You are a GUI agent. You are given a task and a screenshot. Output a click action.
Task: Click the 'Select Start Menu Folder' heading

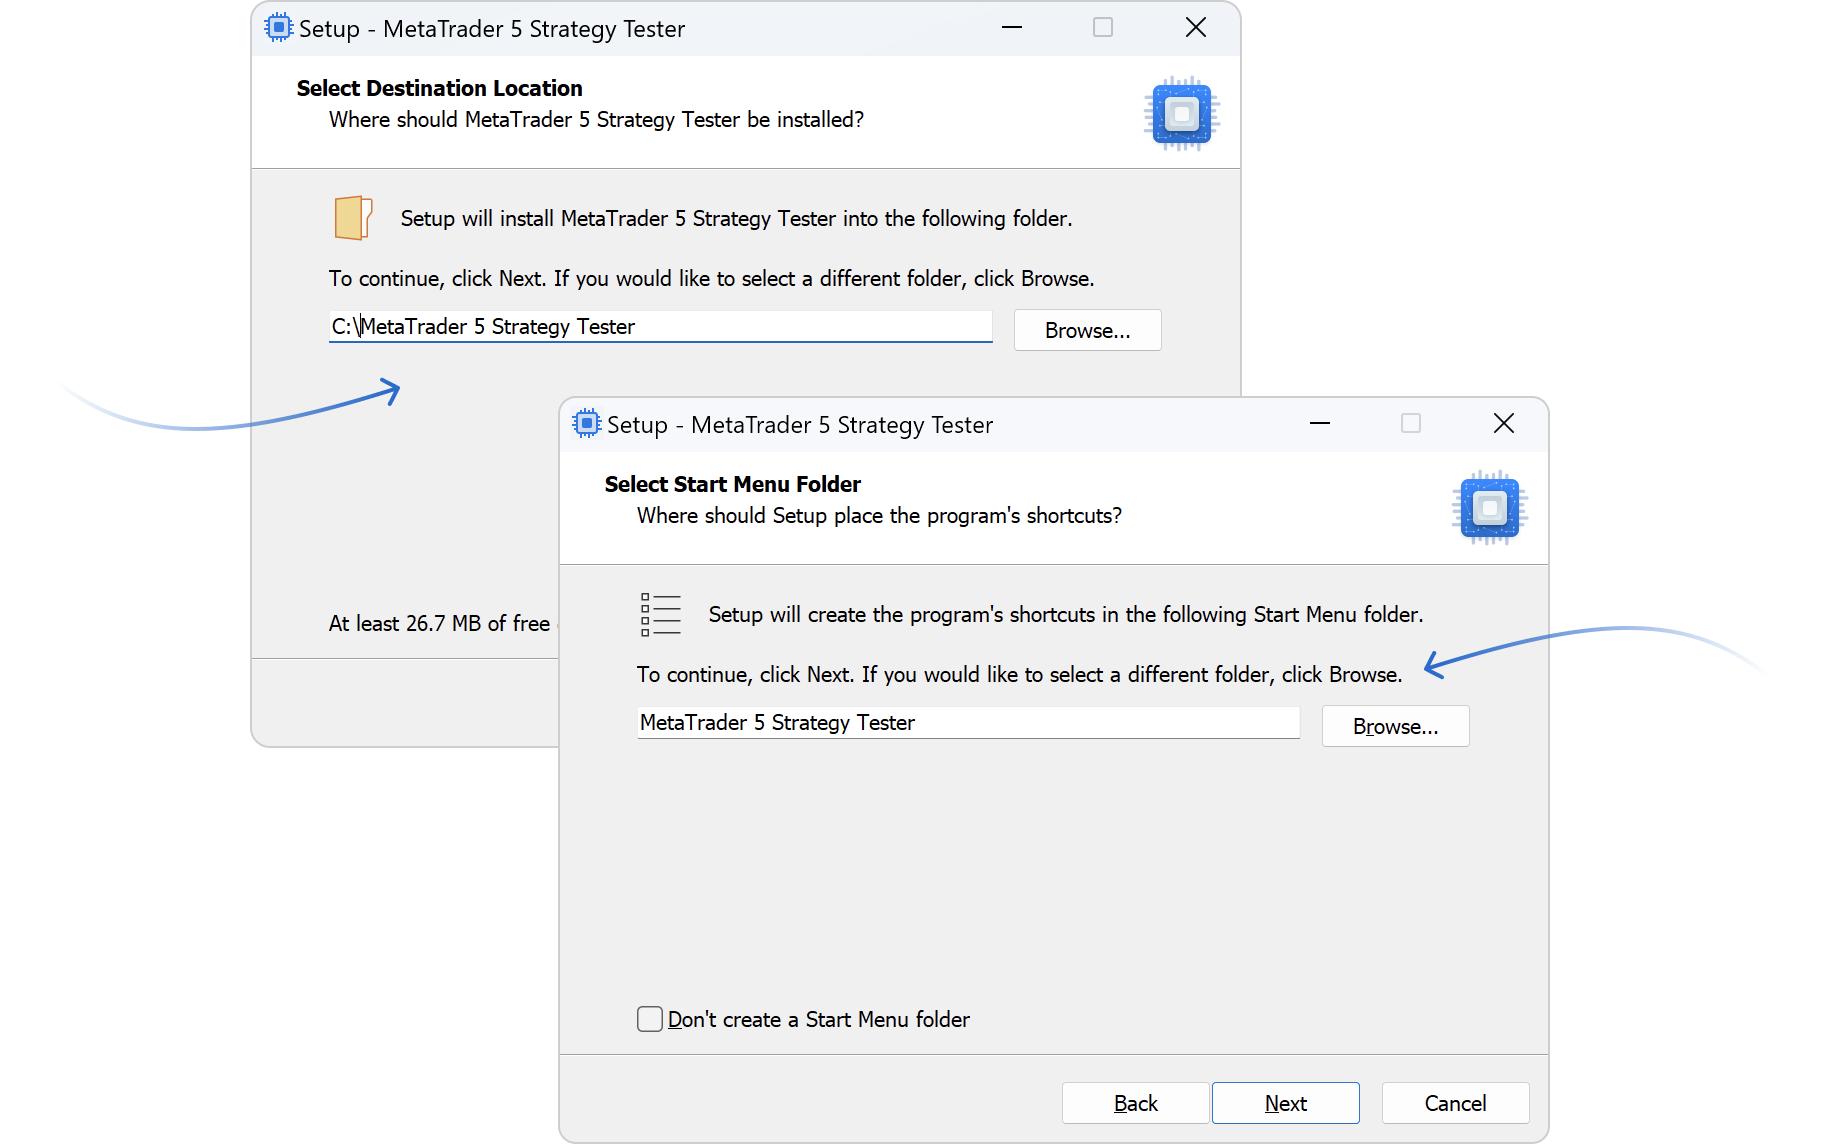click(x=732, y=484)
